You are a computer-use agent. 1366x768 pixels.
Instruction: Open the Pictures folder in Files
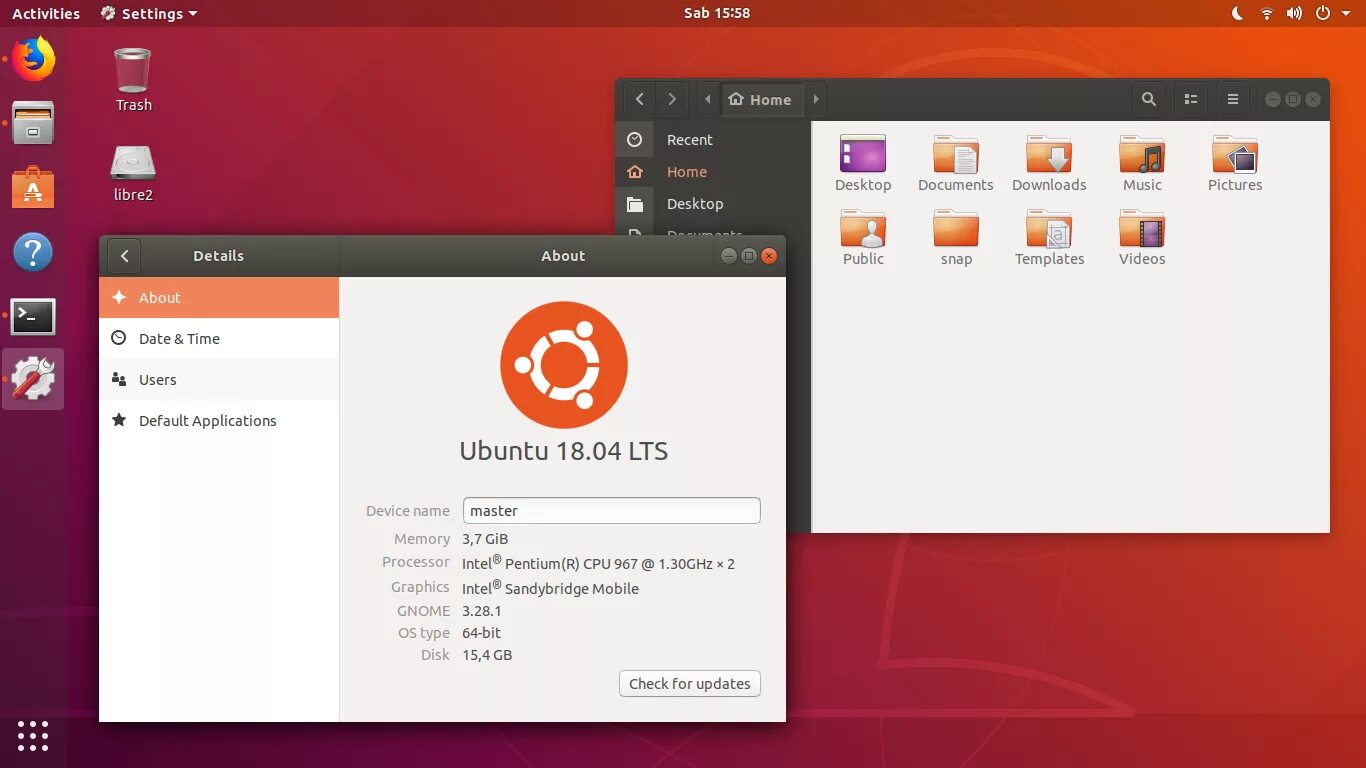pos(1235,163)
